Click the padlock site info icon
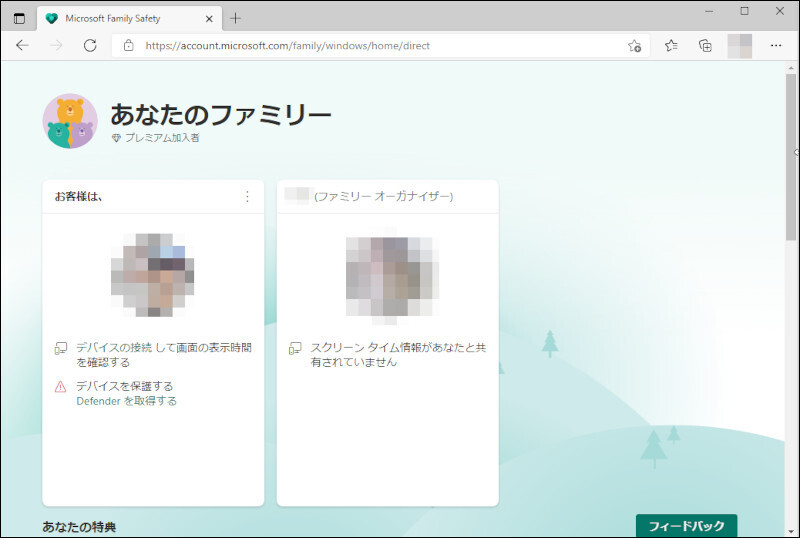The image size is (800, 538). coord(129,45)
